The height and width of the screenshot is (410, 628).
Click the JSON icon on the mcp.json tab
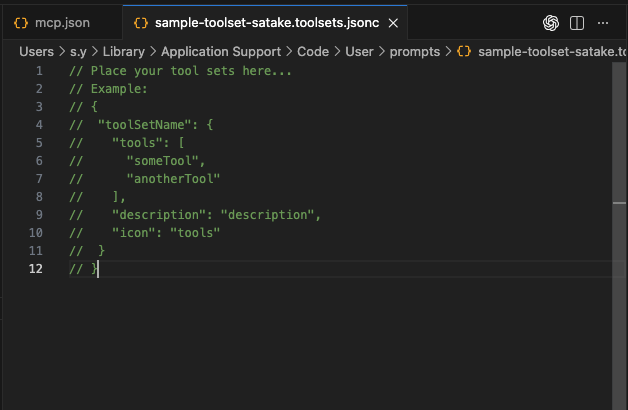click(20, 22)
